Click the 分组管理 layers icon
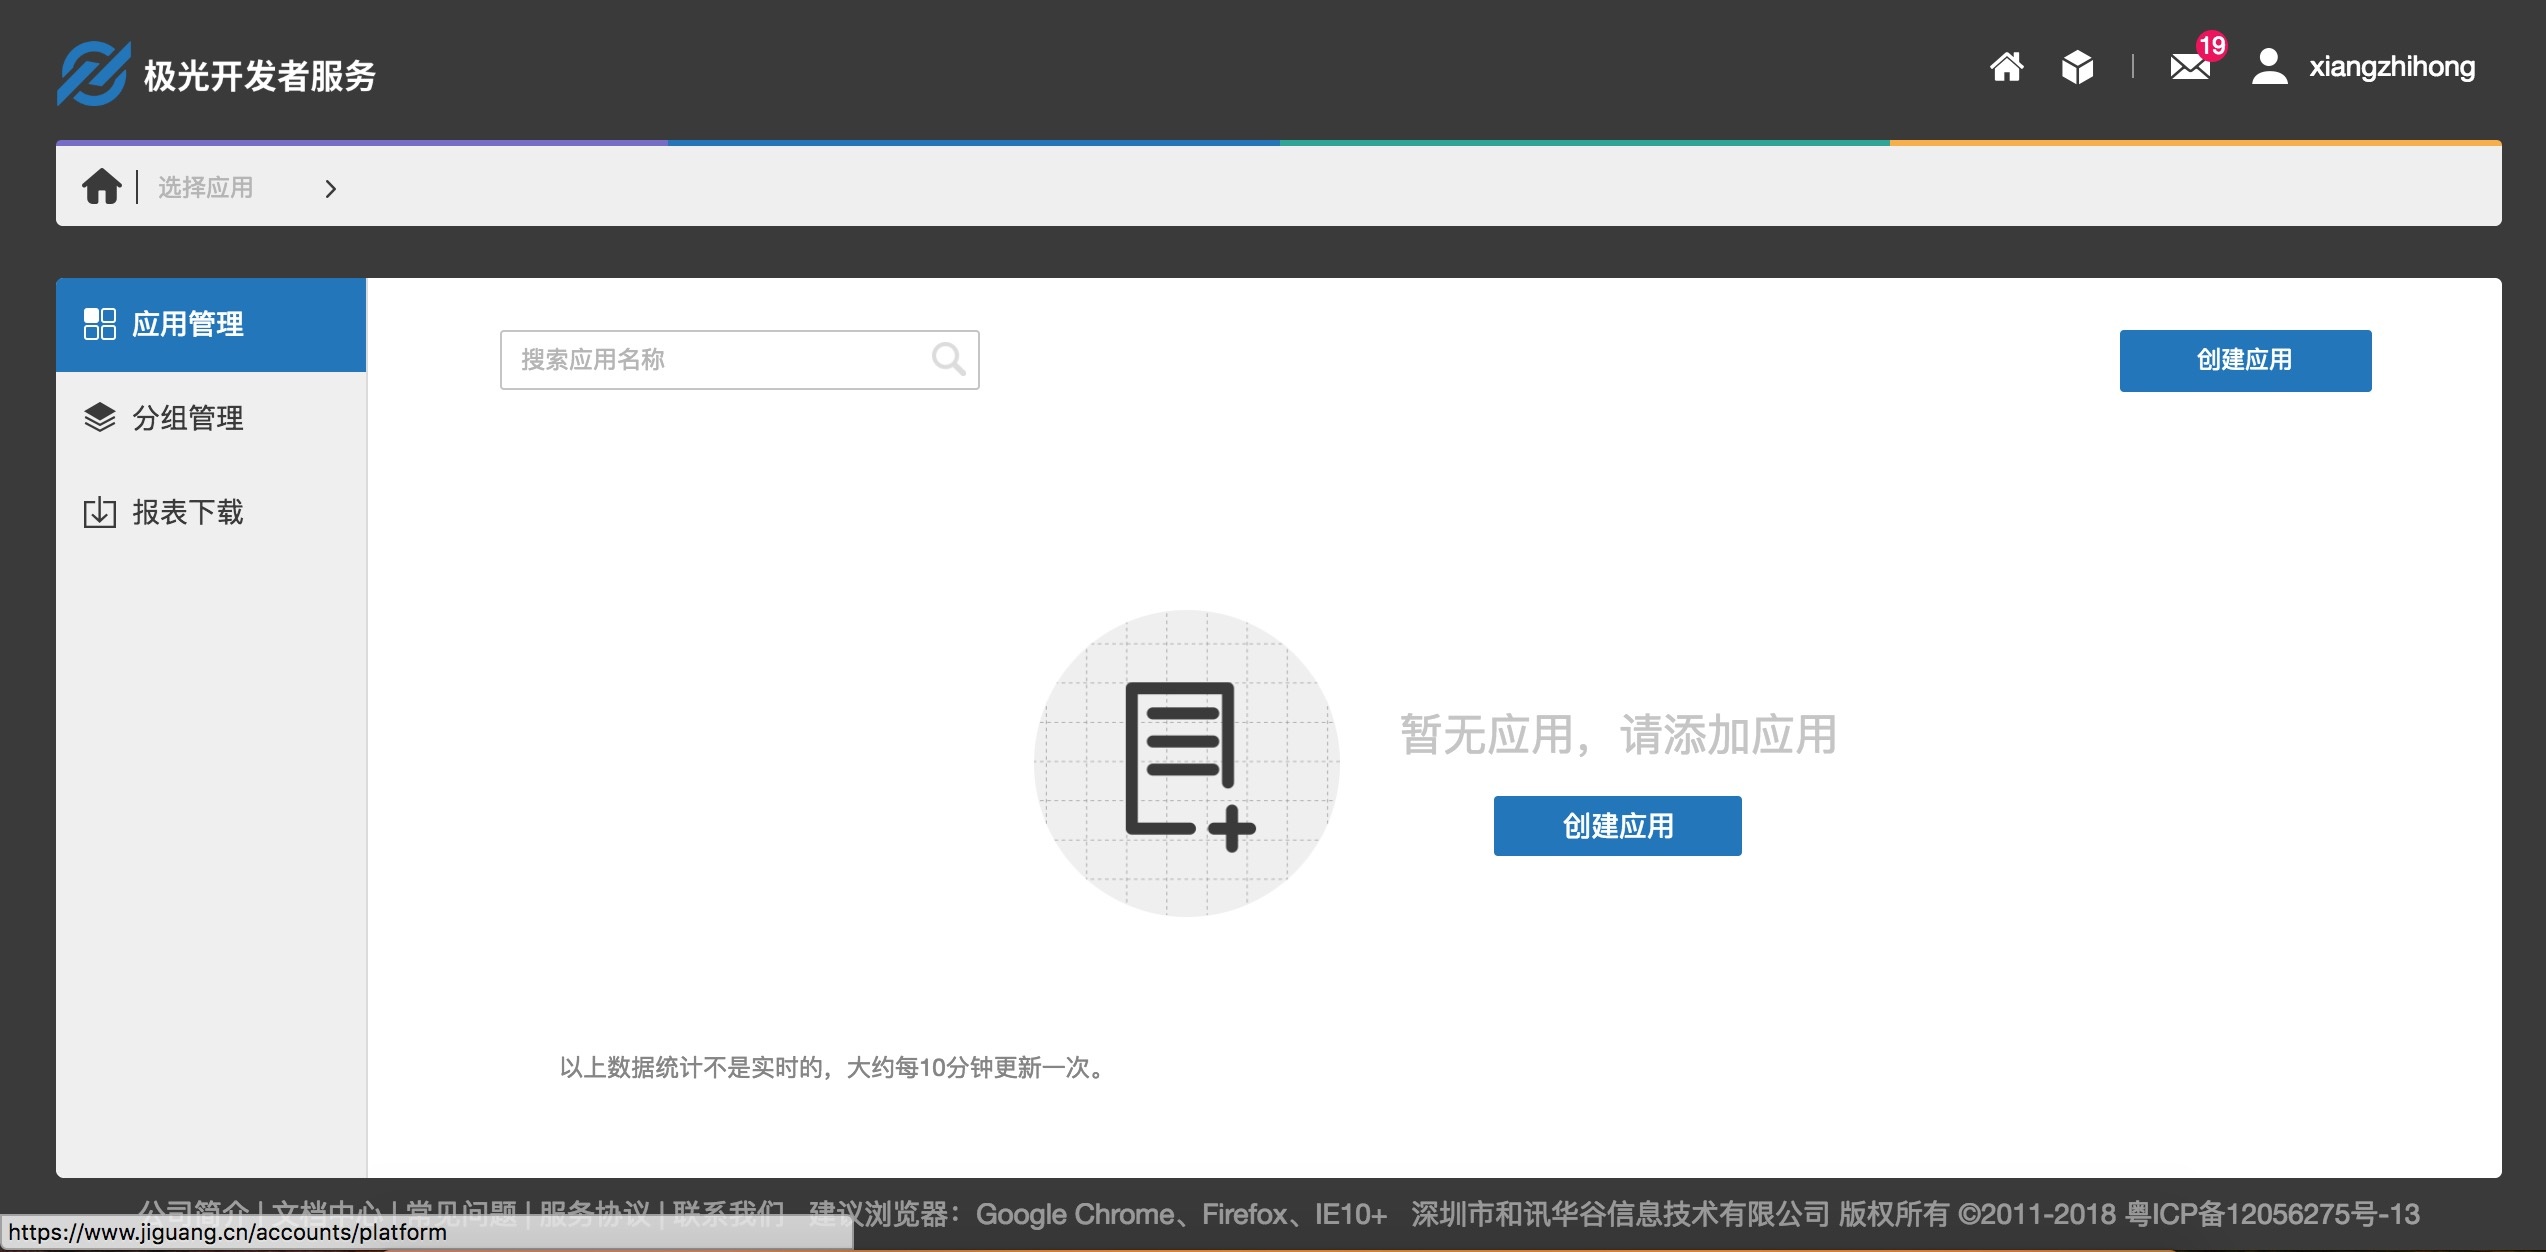2546x1252 pixels. (x=99, y=418)
